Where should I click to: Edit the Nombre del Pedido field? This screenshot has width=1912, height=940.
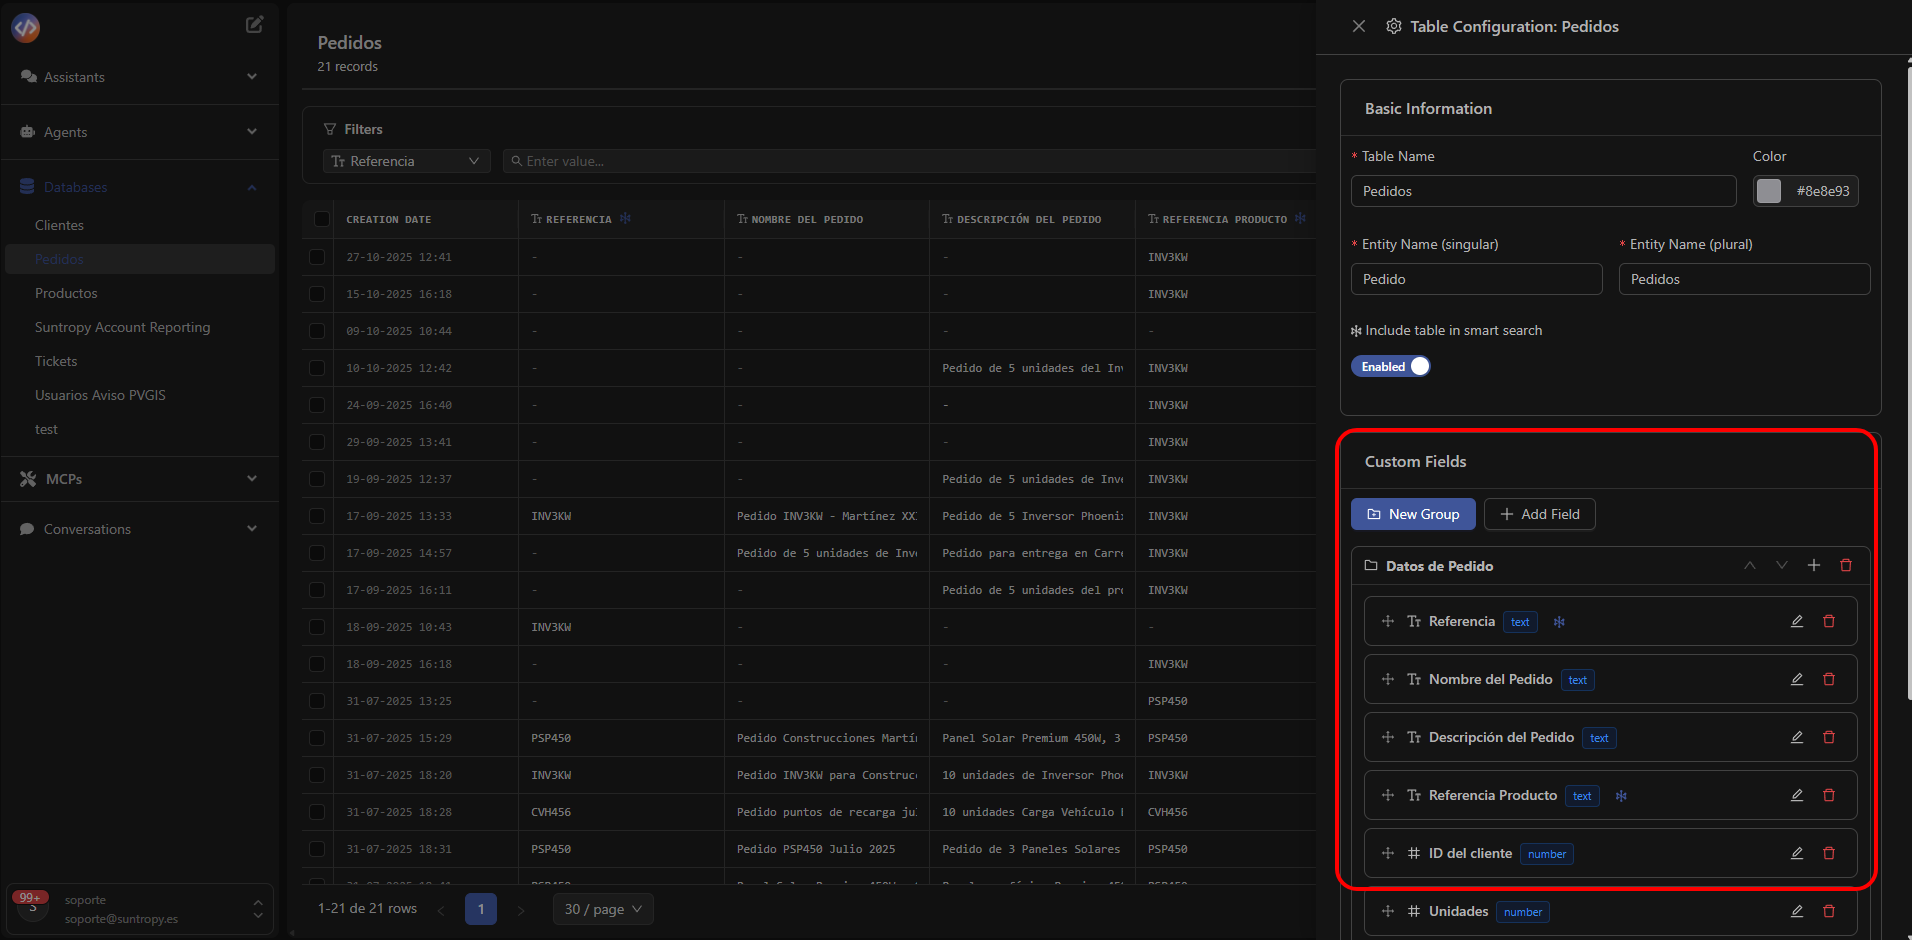[1797, 679]
